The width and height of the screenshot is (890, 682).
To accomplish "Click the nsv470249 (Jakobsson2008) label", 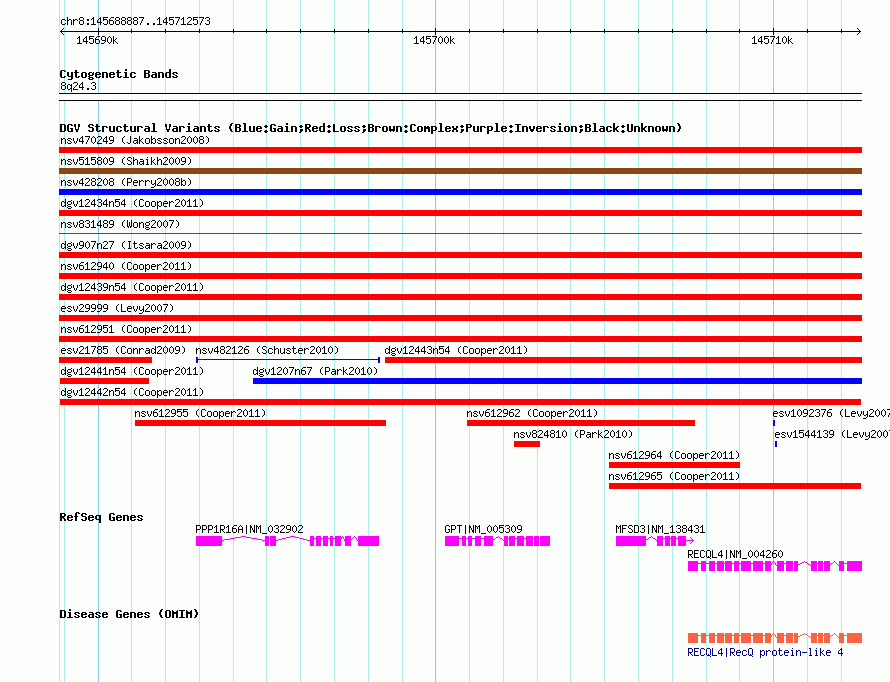I will coord(135,140).
